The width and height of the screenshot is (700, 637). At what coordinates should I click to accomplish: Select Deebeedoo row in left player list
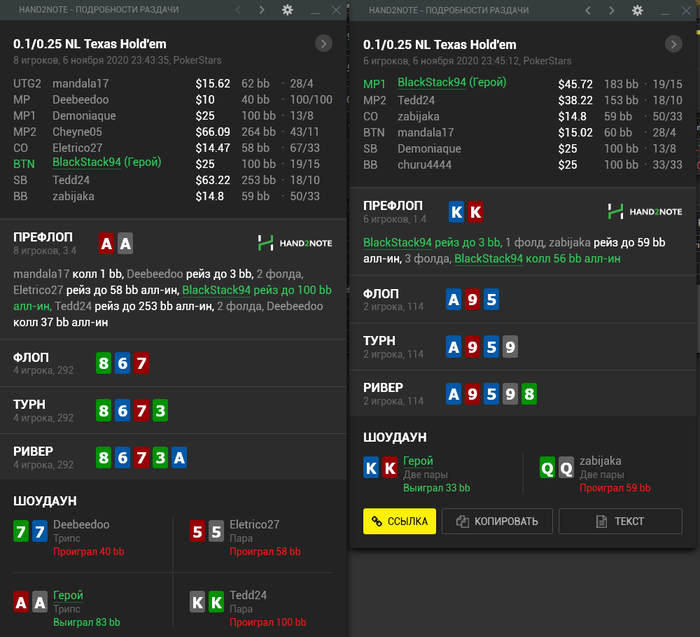click(x=173, y=100)
